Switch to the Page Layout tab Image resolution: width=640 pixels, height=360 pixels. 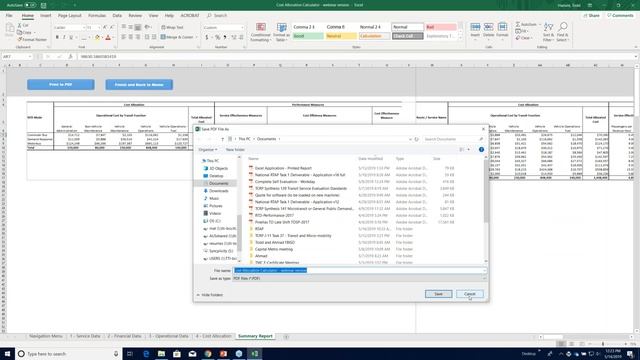69,16
